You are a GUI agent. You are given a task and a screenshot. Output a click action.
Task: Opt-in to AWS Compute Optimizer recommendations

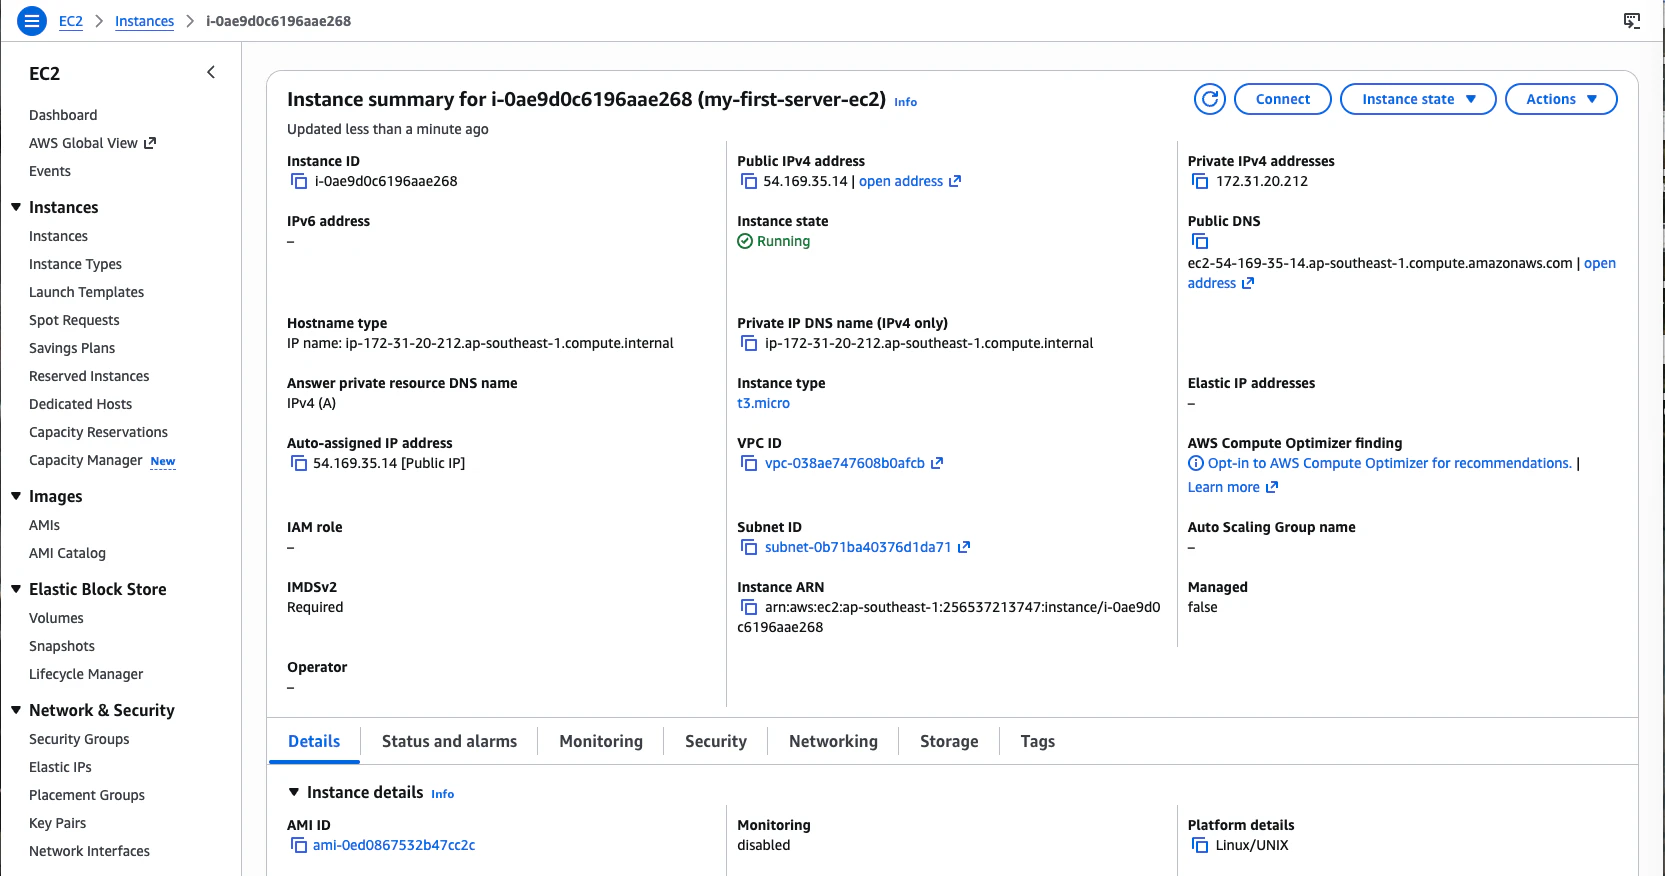click(x=1390, y=463)
